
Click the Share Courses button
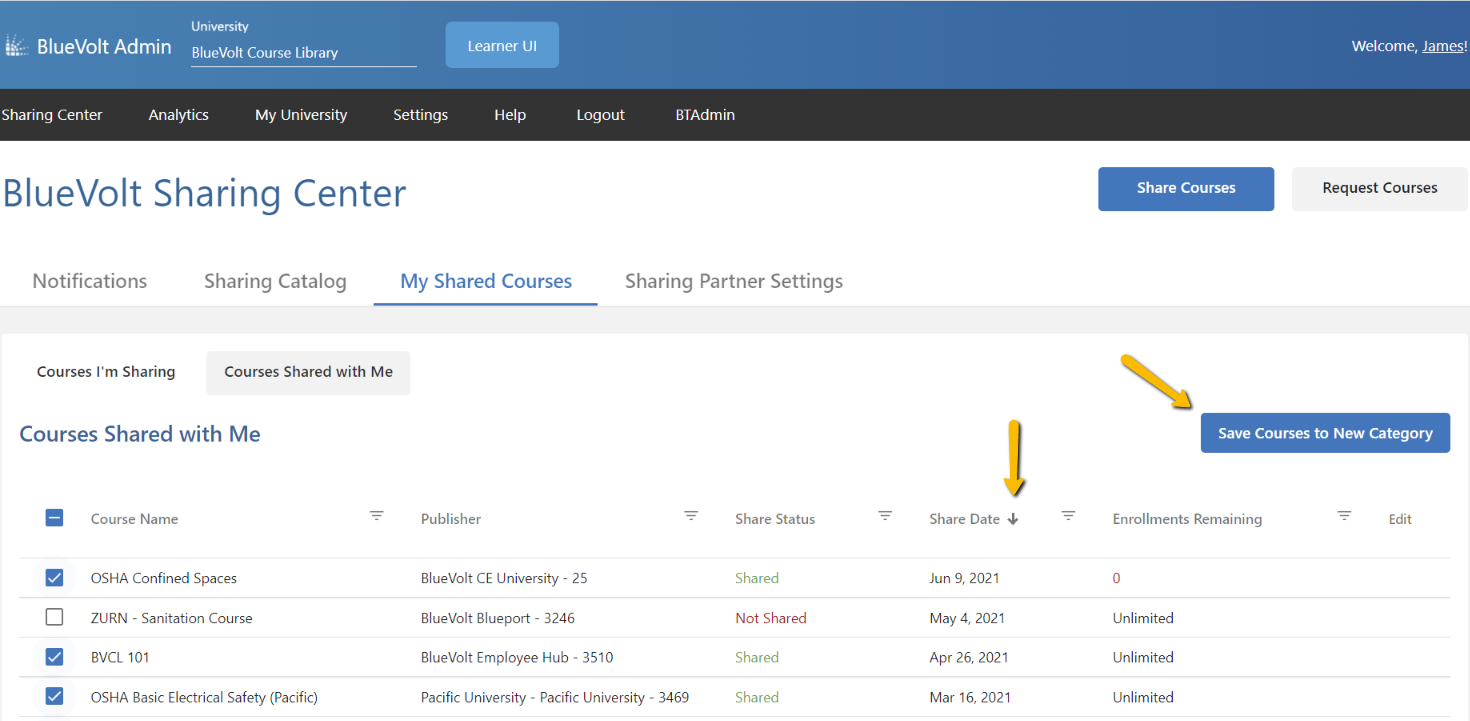[1186, 188]
